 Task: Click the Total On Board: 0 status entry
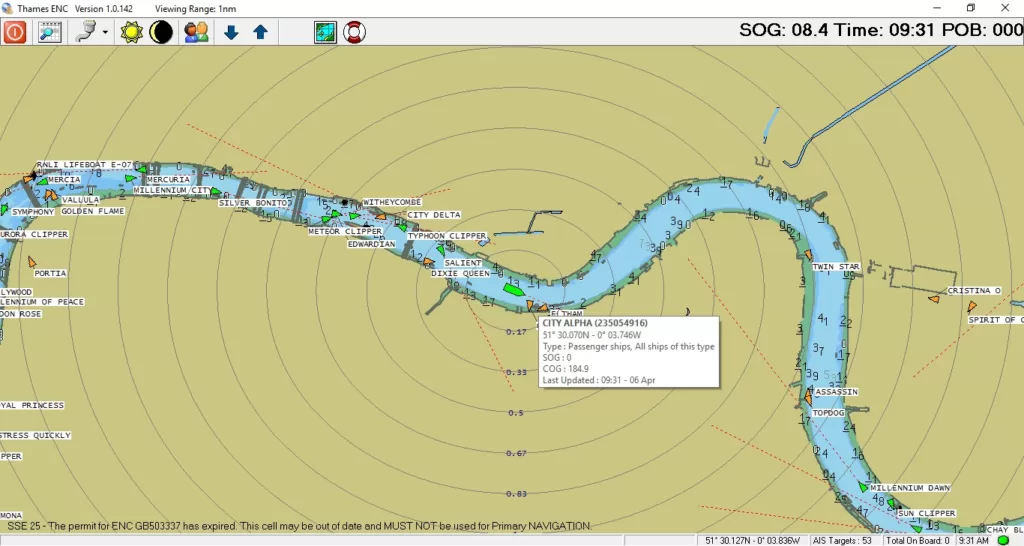(918, 541)
